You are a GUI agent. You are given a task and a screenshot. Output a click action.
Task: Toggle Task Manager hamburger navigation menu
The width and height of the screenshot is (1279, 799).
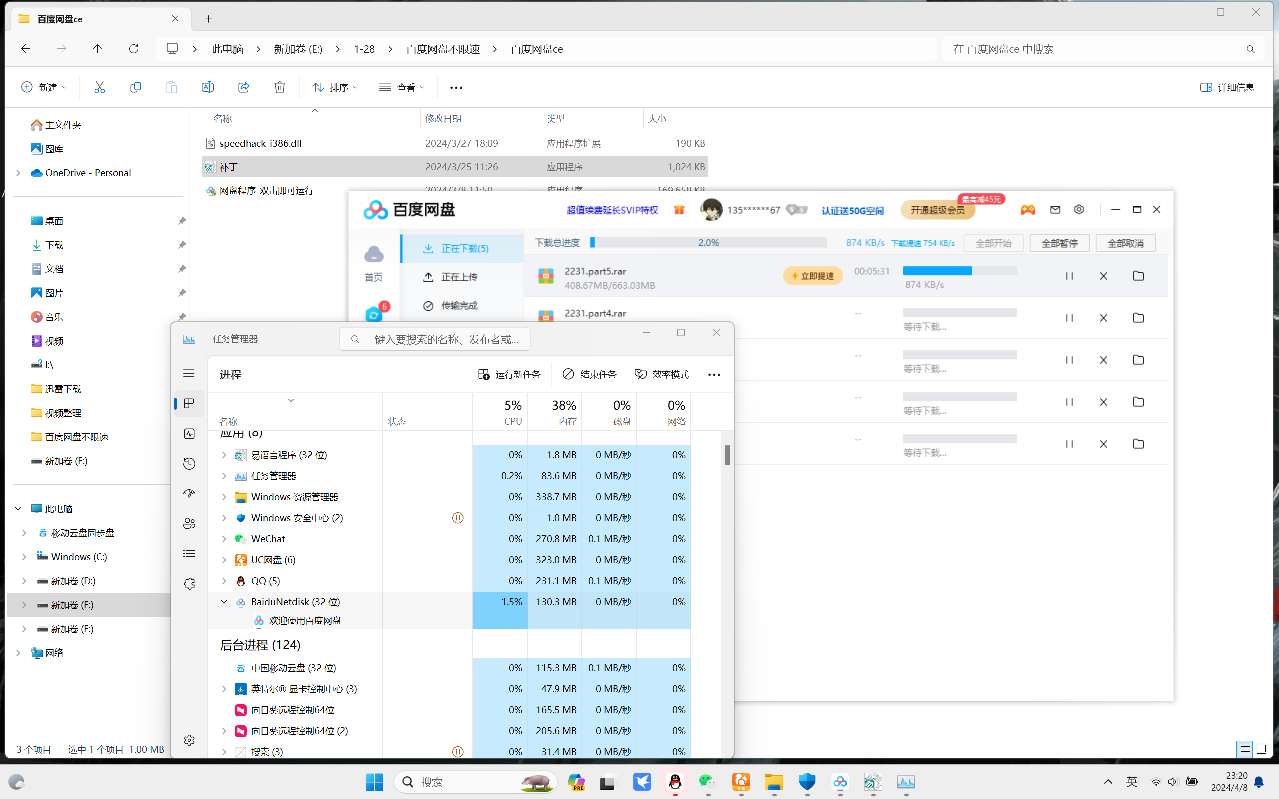pyautogui.click(x=189, y=373)
